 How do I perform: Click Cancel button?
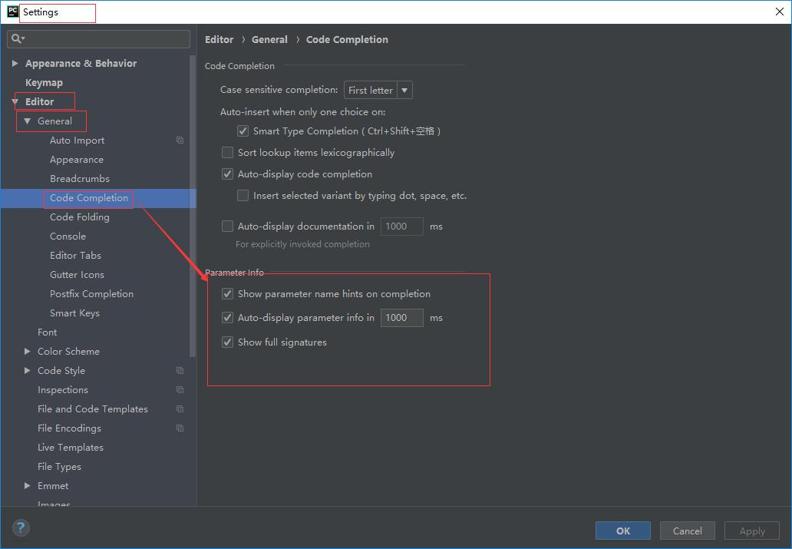687,531
